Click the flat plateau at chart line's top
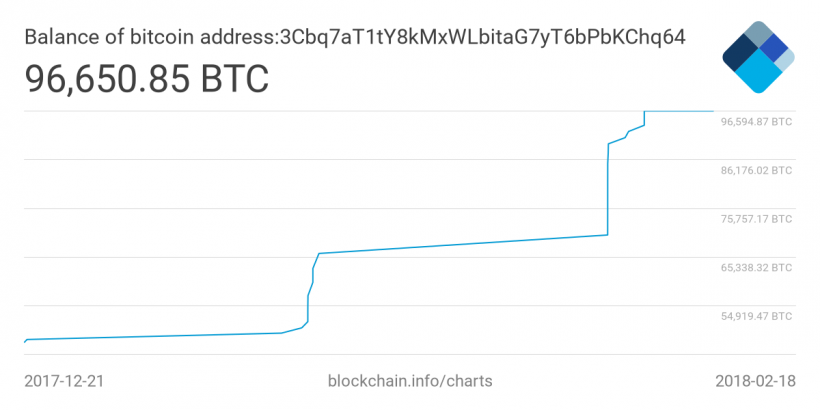 coord(678,111)
